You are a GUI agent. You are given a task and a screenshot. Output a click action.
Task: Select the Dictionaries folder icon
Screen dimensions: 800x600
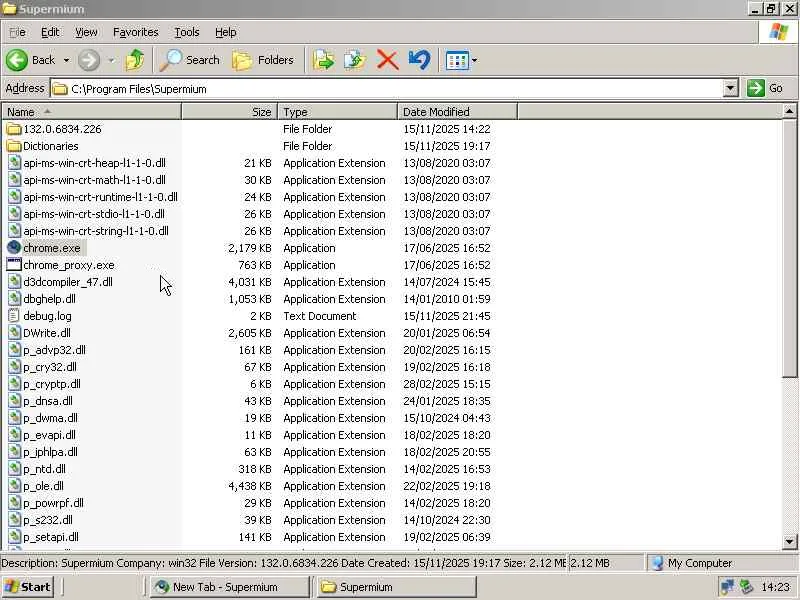tap(14, 146)
